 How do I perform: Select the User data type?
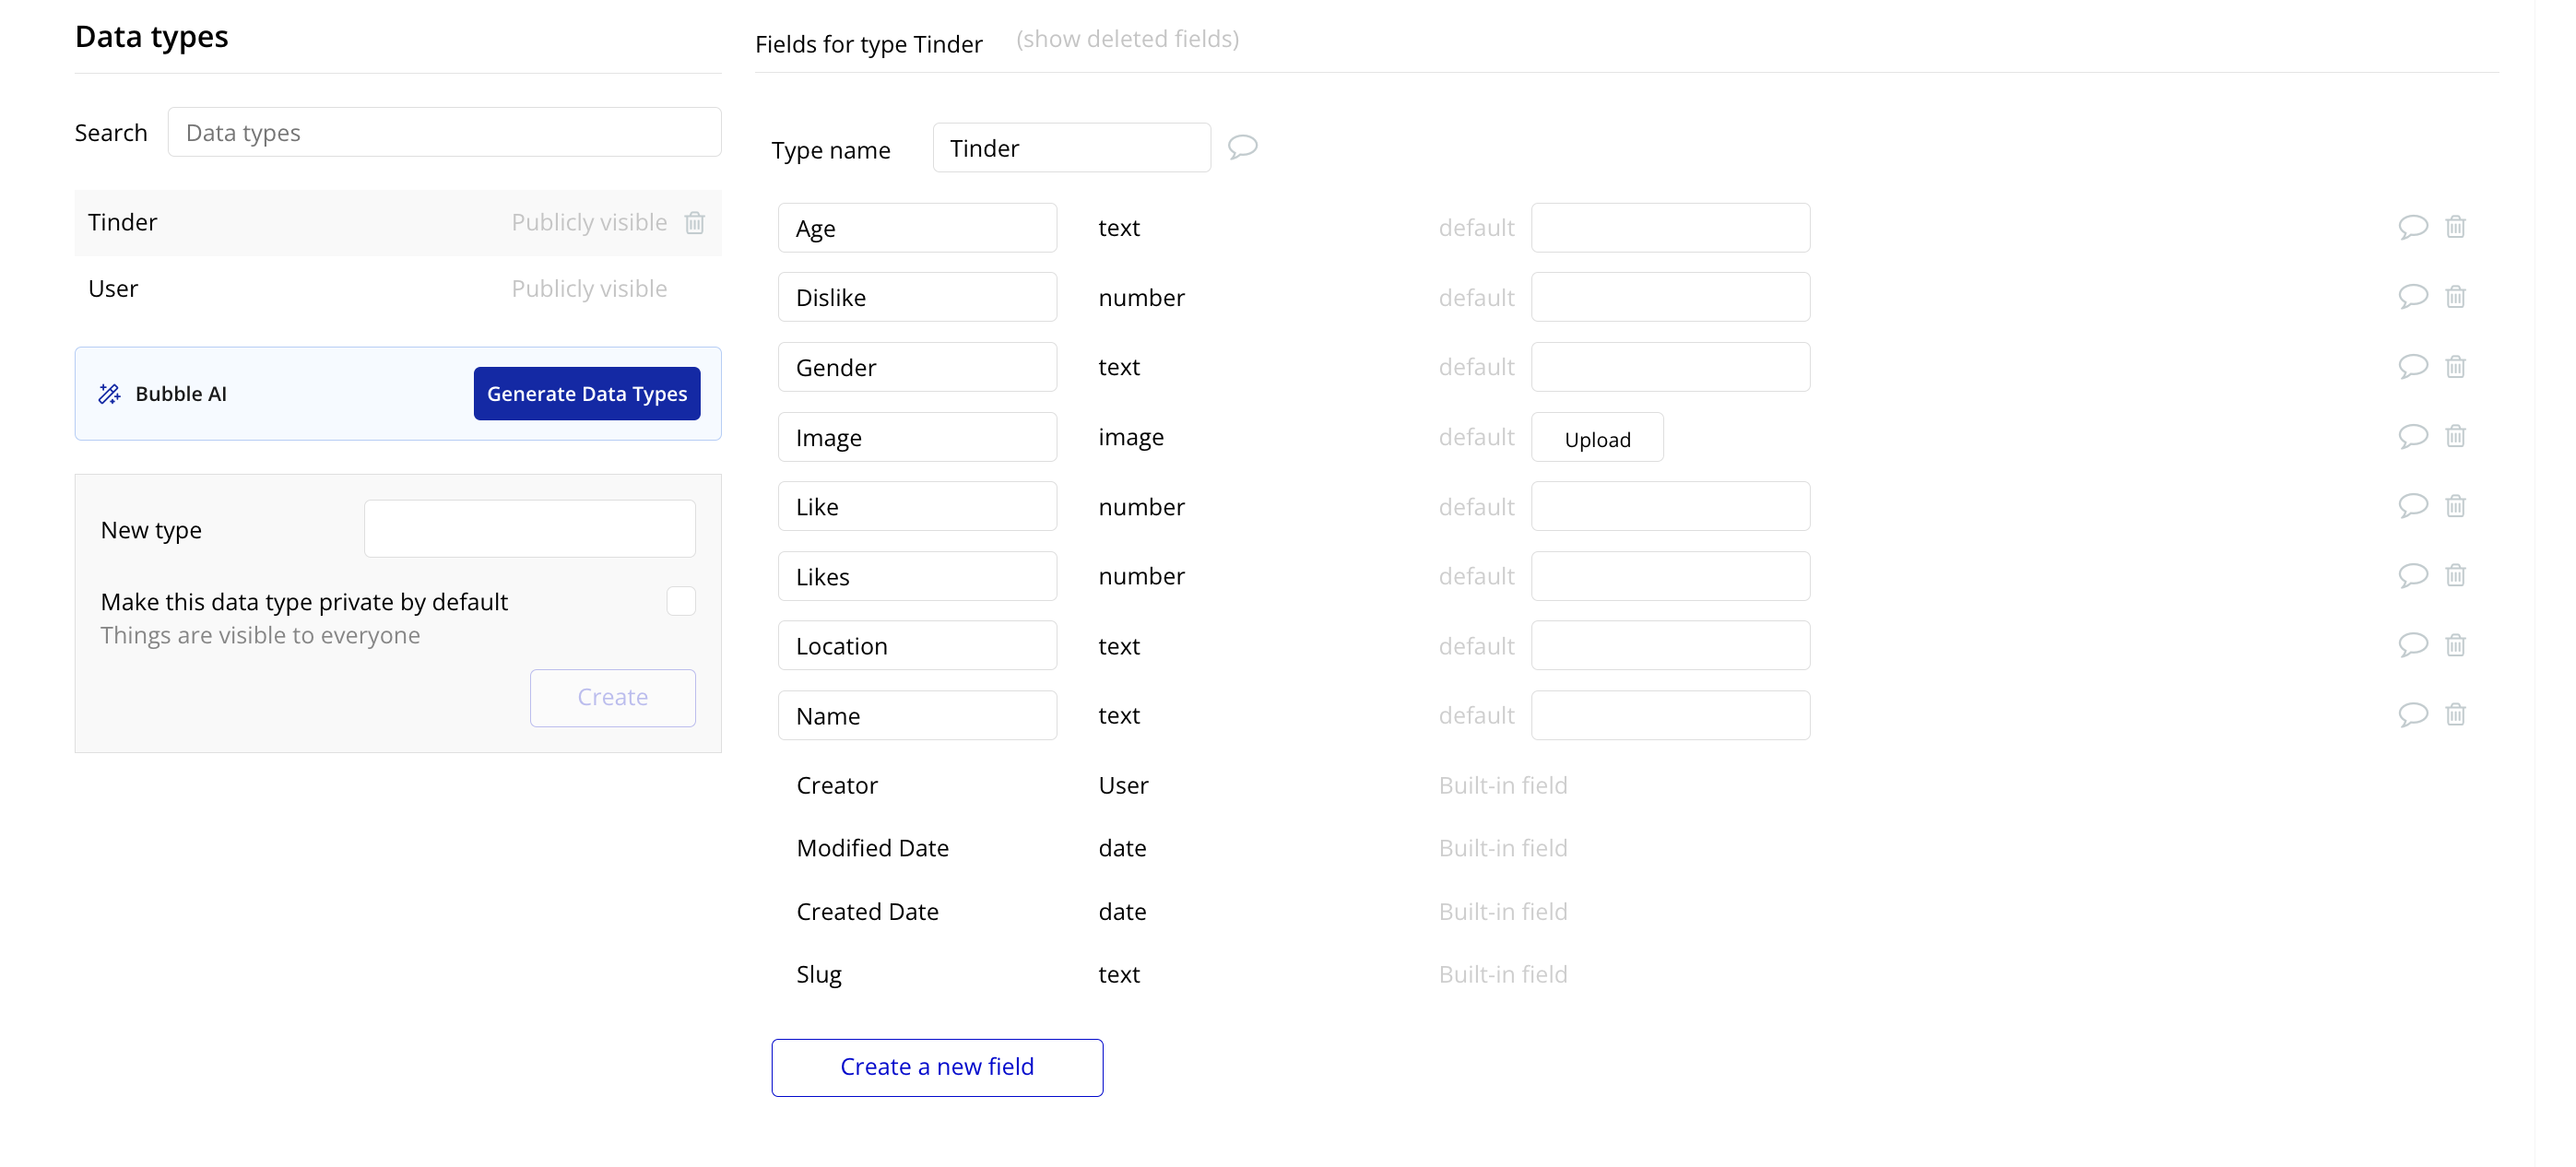113,289
